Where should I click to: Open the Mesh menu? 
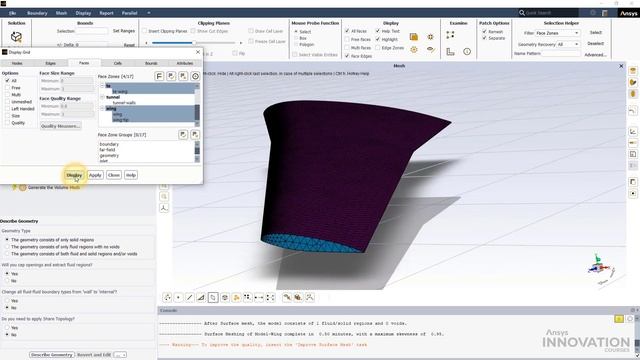pos(61,13)
